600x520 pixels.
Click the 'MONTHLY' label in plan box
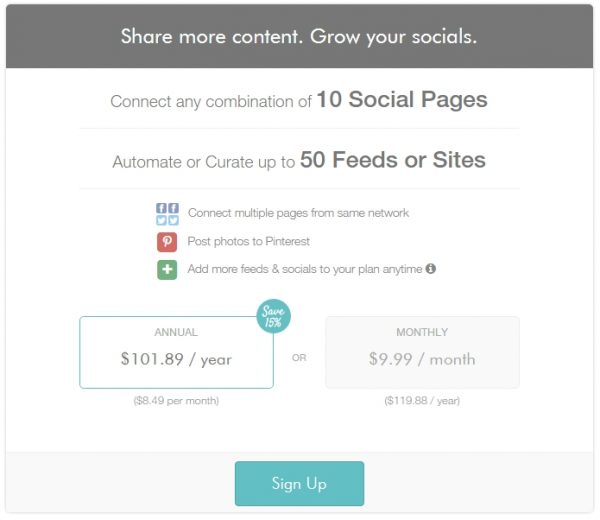pyautogui.click(x=422, y=332)
